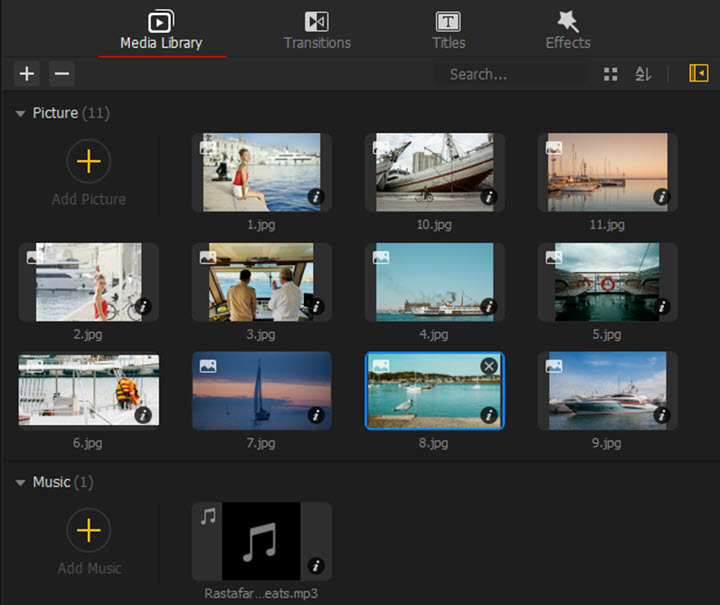
Task: Collapse the Picture section
Action: (21, 114)
